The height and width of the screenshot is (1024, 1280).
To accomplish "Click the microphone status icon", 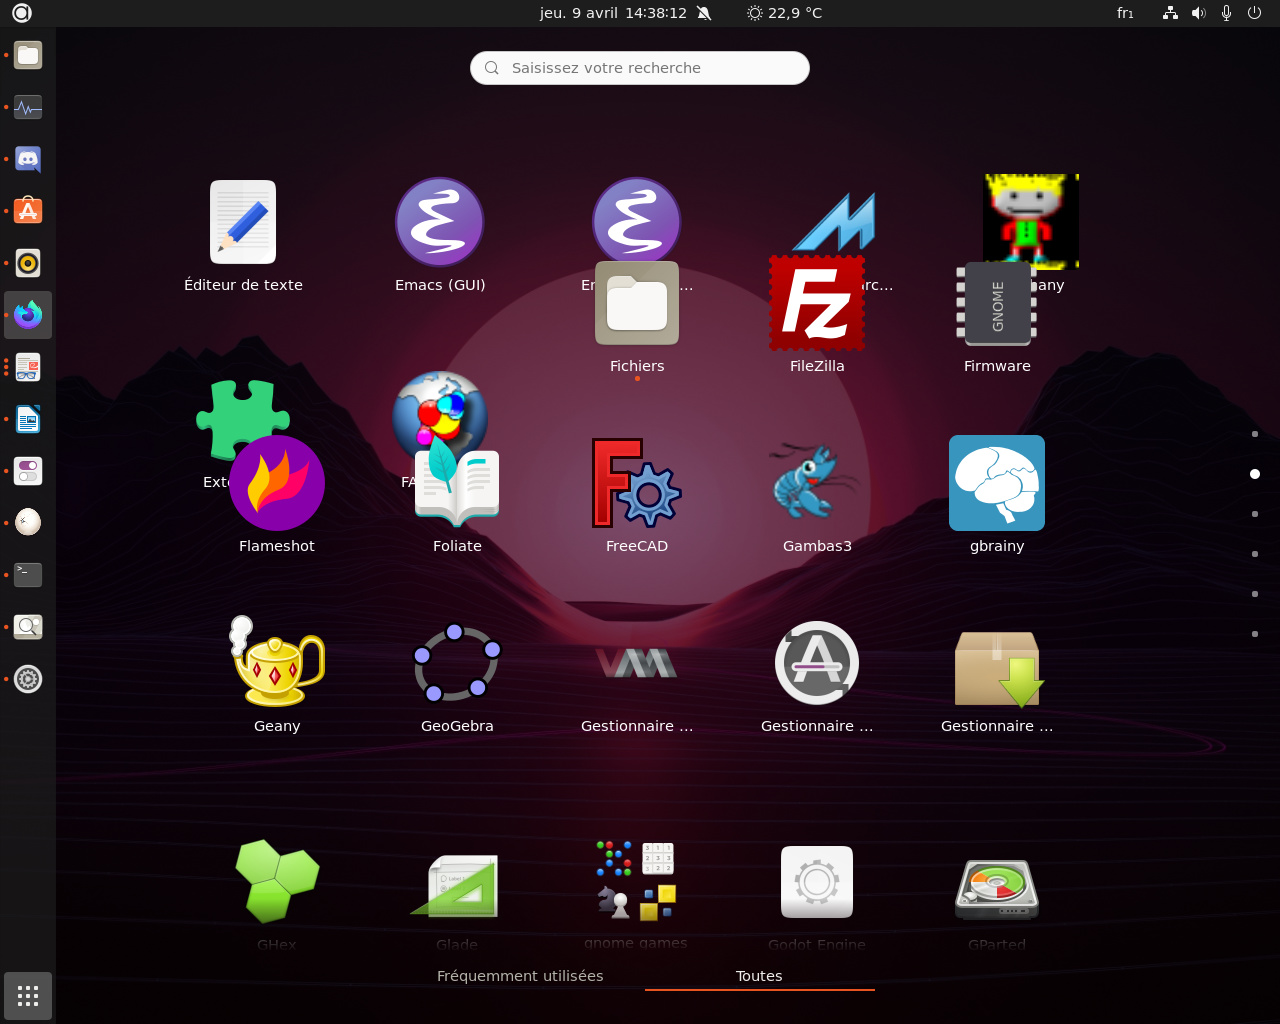I will coord(1226,13).
